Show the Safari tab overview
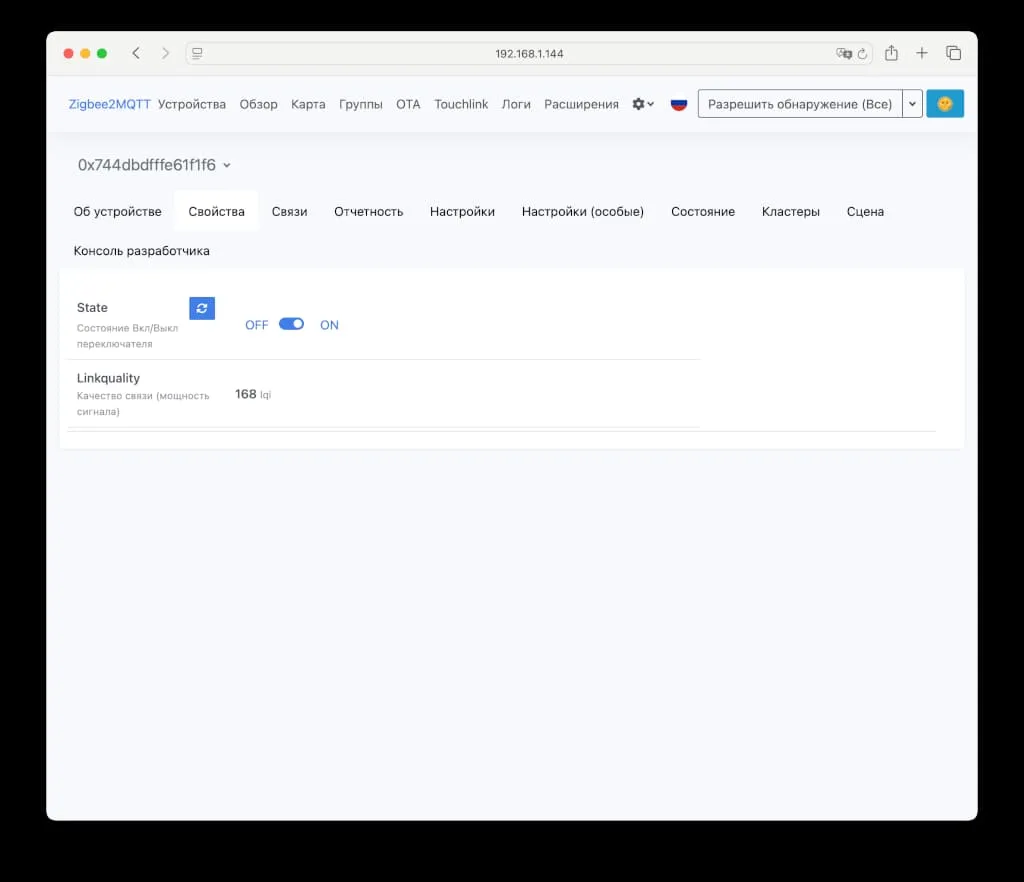Viewport: 1024px width, 882px height. [x=953, y=53]
